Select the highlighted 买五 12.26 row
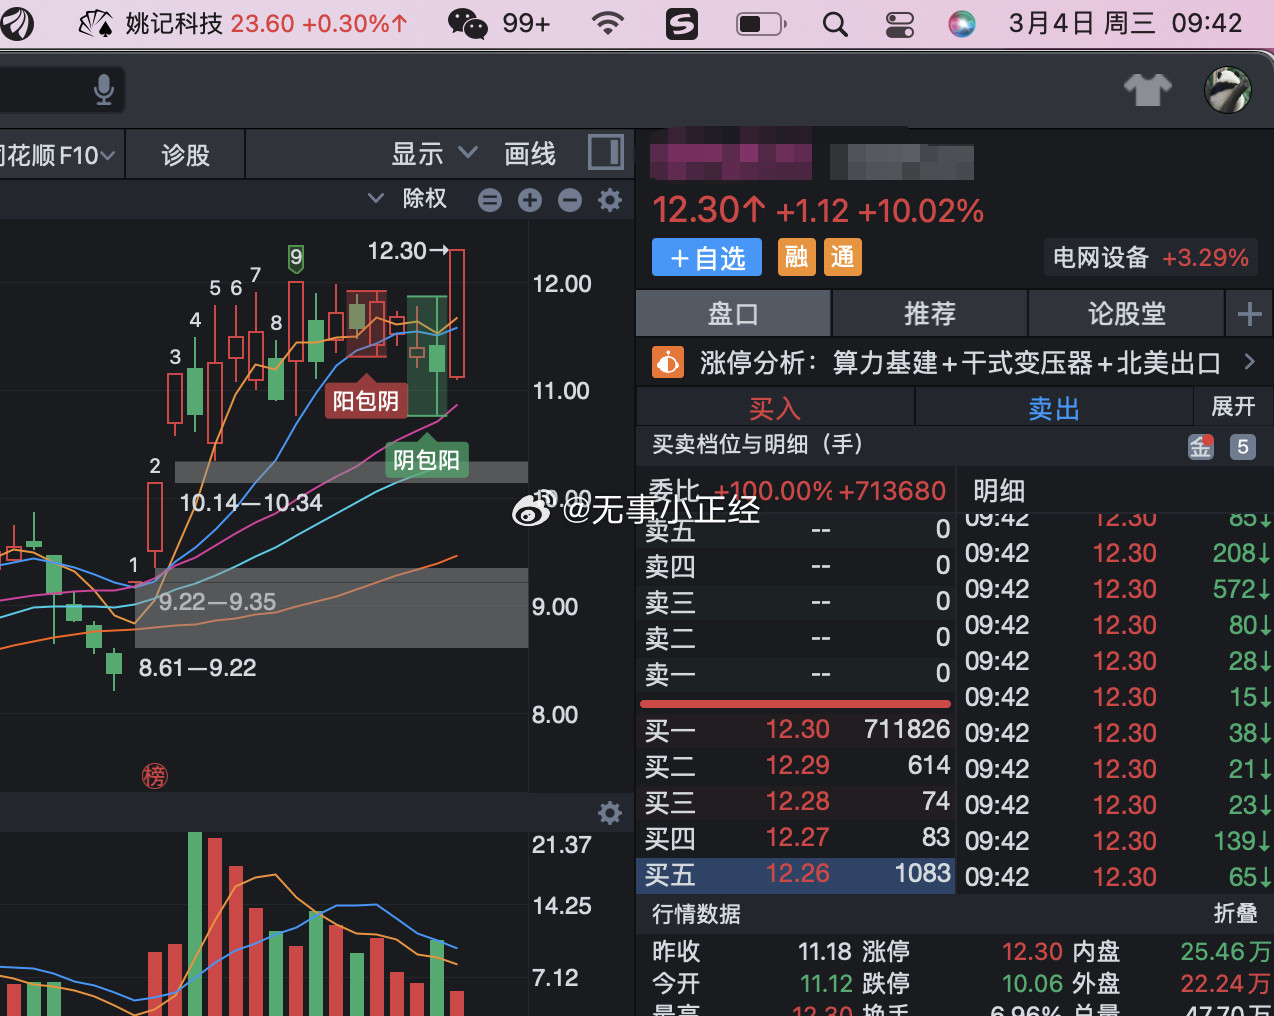1274x1016 pixels. tap(796, 874)
